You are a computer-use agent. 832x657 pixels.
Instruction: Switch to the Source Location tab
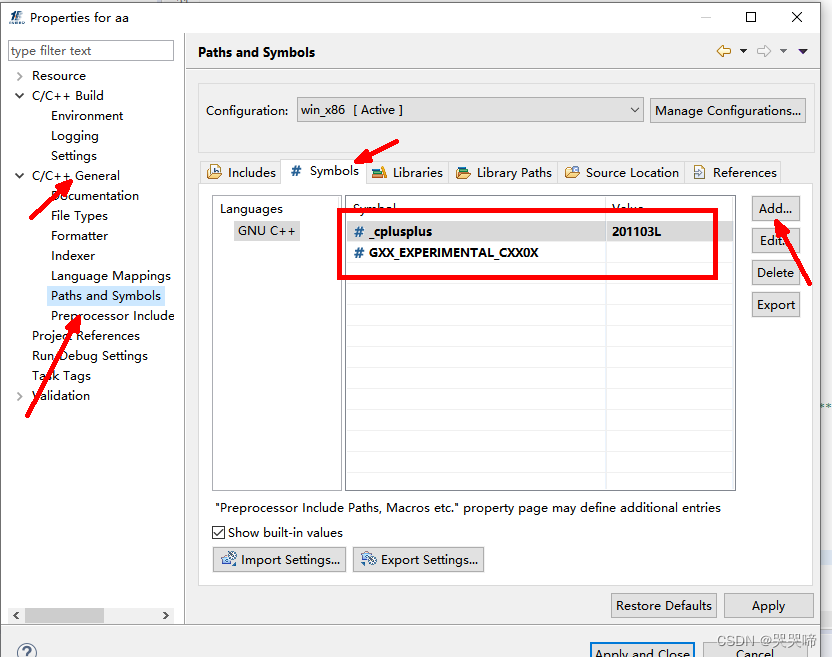[x=622, y=172]
